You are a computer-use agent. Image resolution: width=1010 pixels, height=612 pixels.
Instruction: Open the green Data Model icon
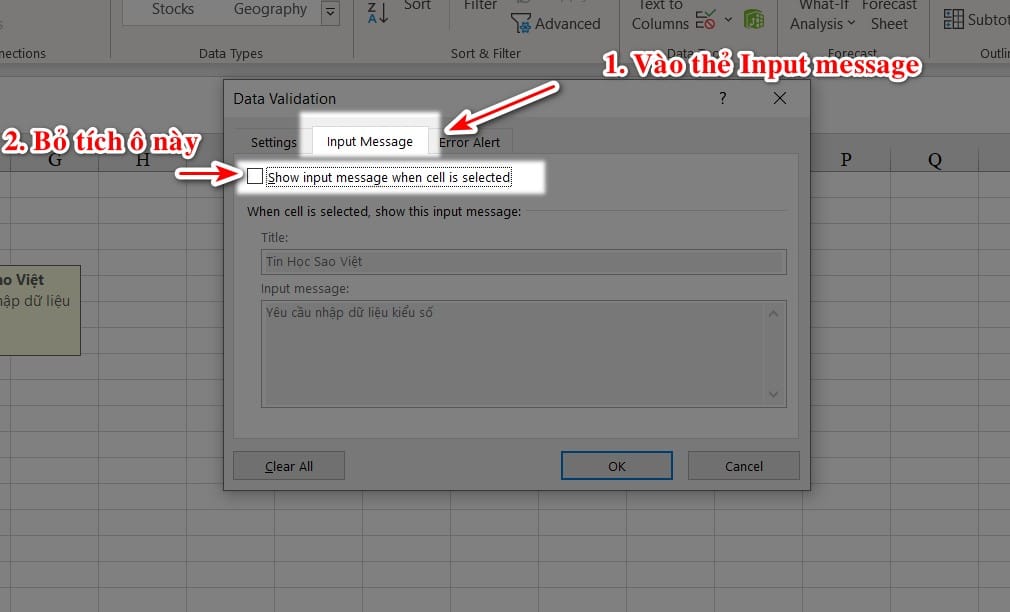coord(754,19)
